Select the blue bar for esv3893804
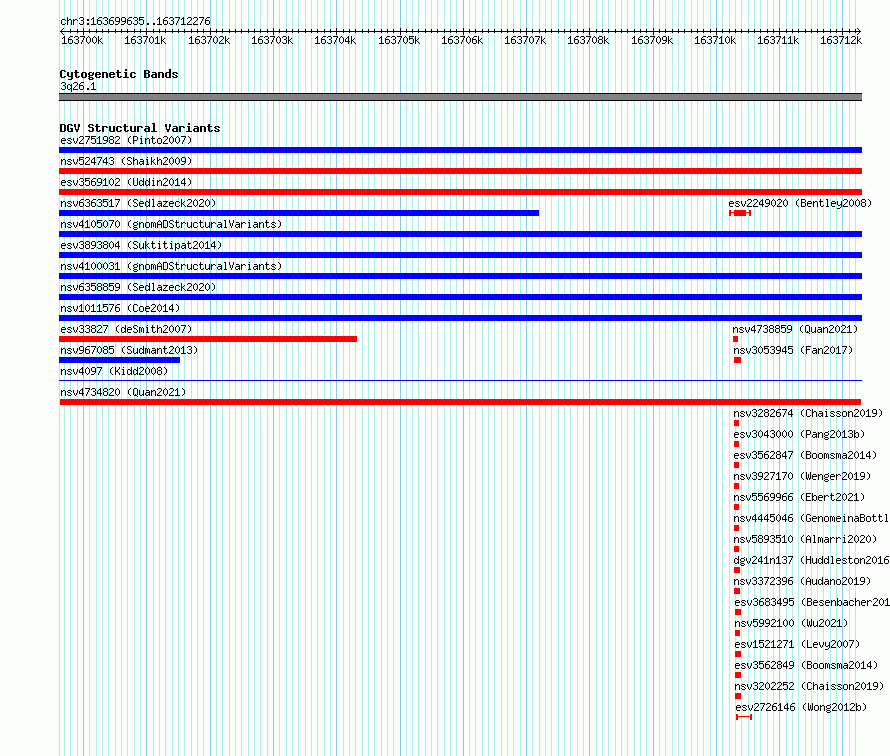 click(460, 255)
